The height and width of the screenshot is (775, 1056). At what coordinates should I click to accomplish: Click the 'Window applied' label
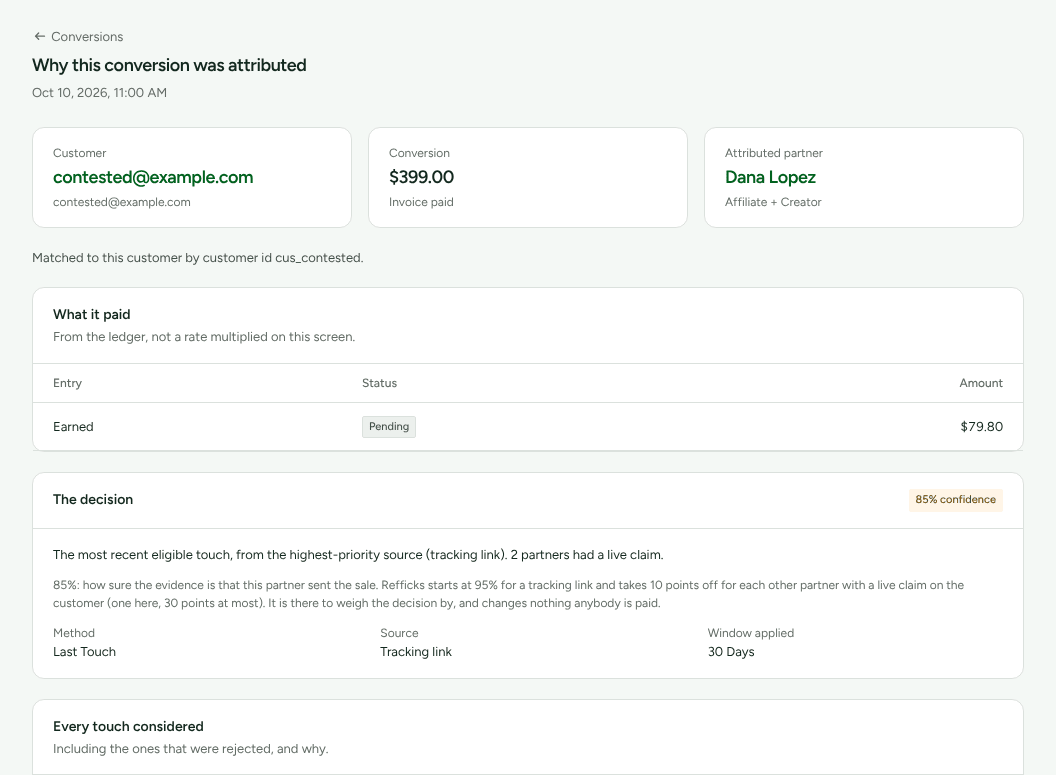750,633
